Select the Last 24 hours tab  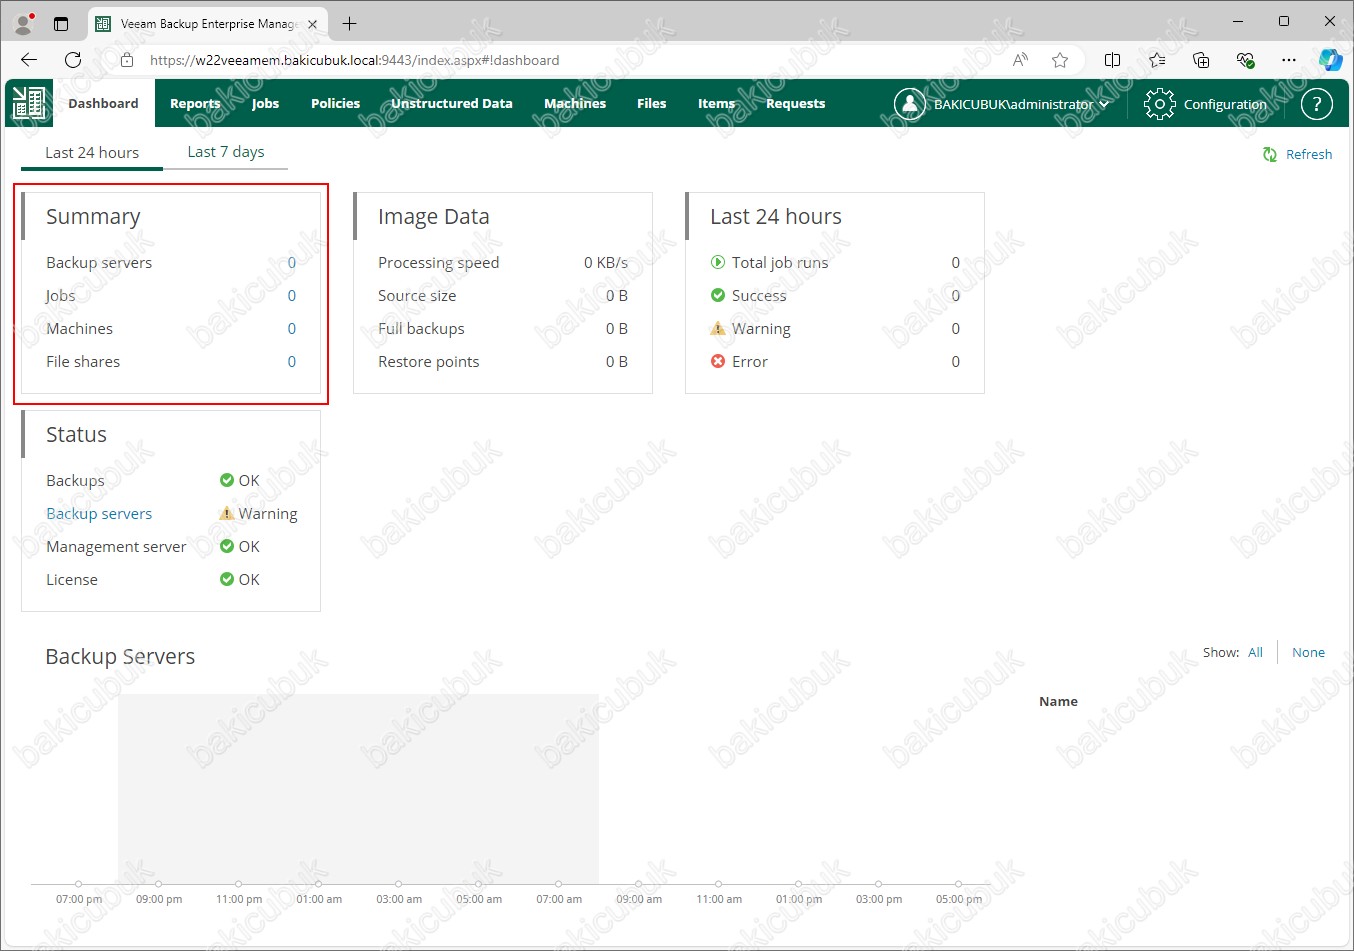(x=92, y=152)
